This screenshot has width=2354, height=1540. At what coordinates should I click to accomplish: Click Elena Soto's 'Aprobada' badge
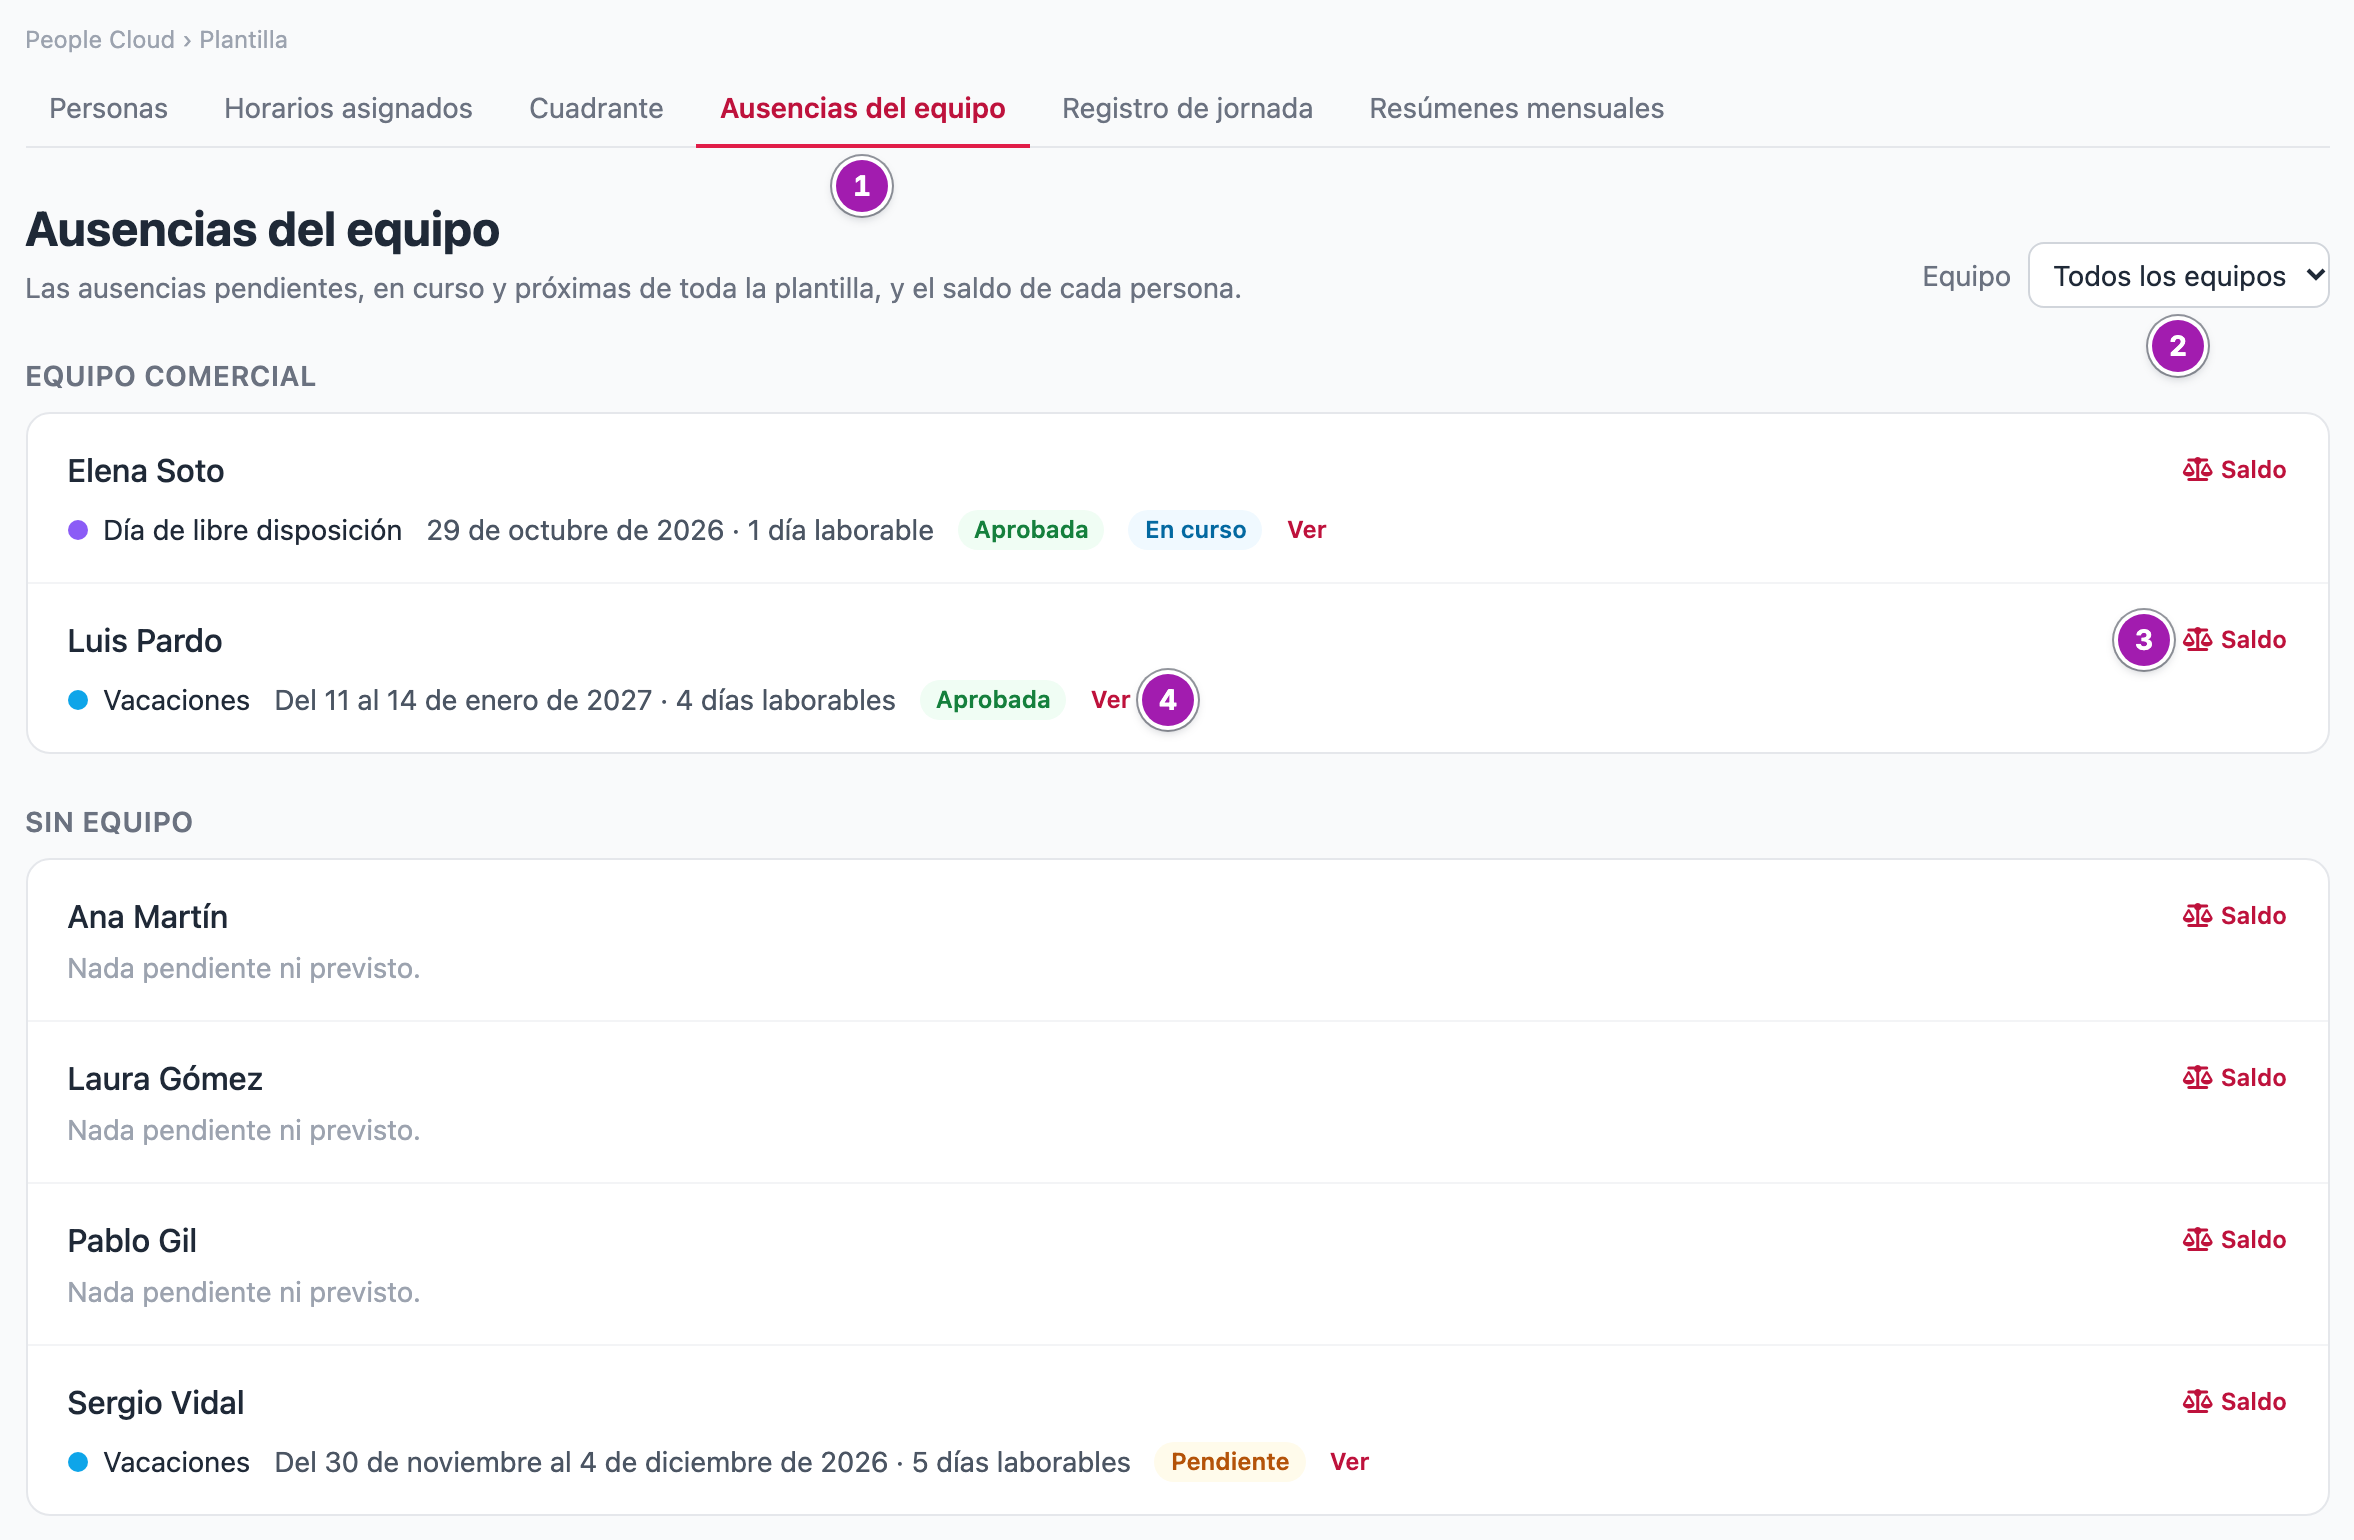(x=1031, y=530)
